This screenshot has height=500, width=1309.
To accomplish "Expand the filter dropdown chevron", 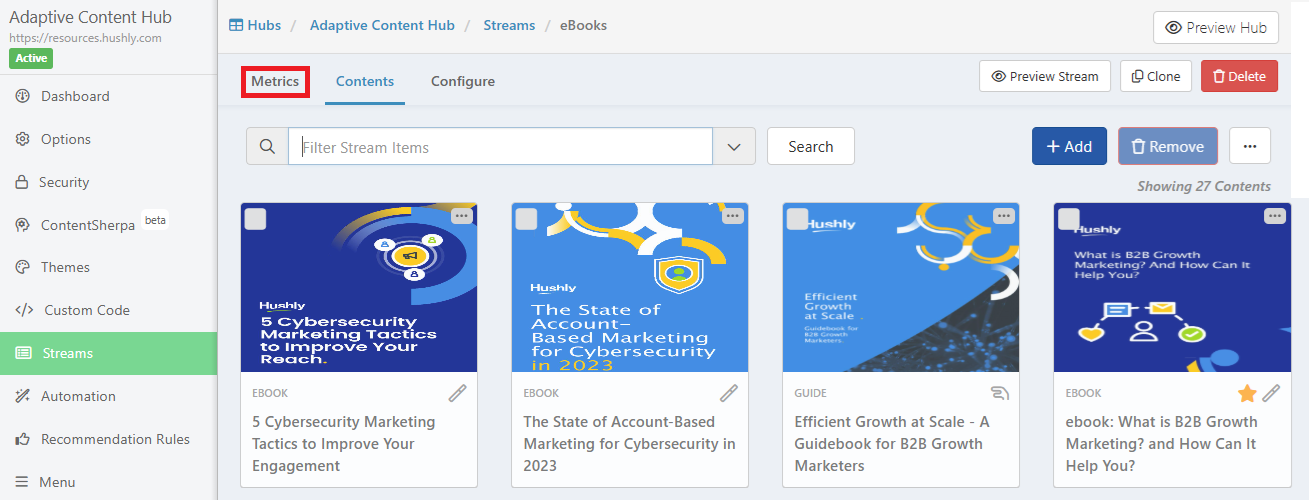I will click(x=735, y=146).
